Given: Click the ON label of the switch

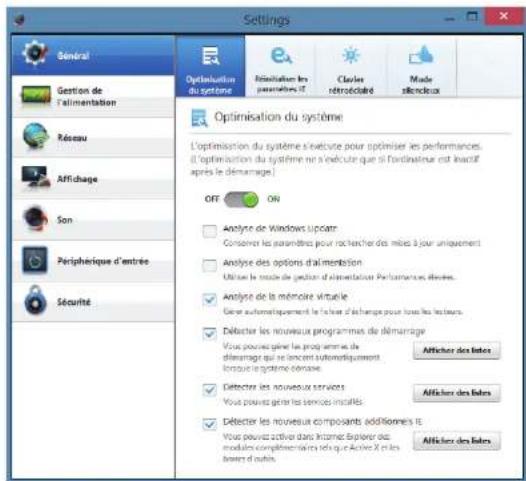Looking at the screenshot, I should [x=273, y=199].
